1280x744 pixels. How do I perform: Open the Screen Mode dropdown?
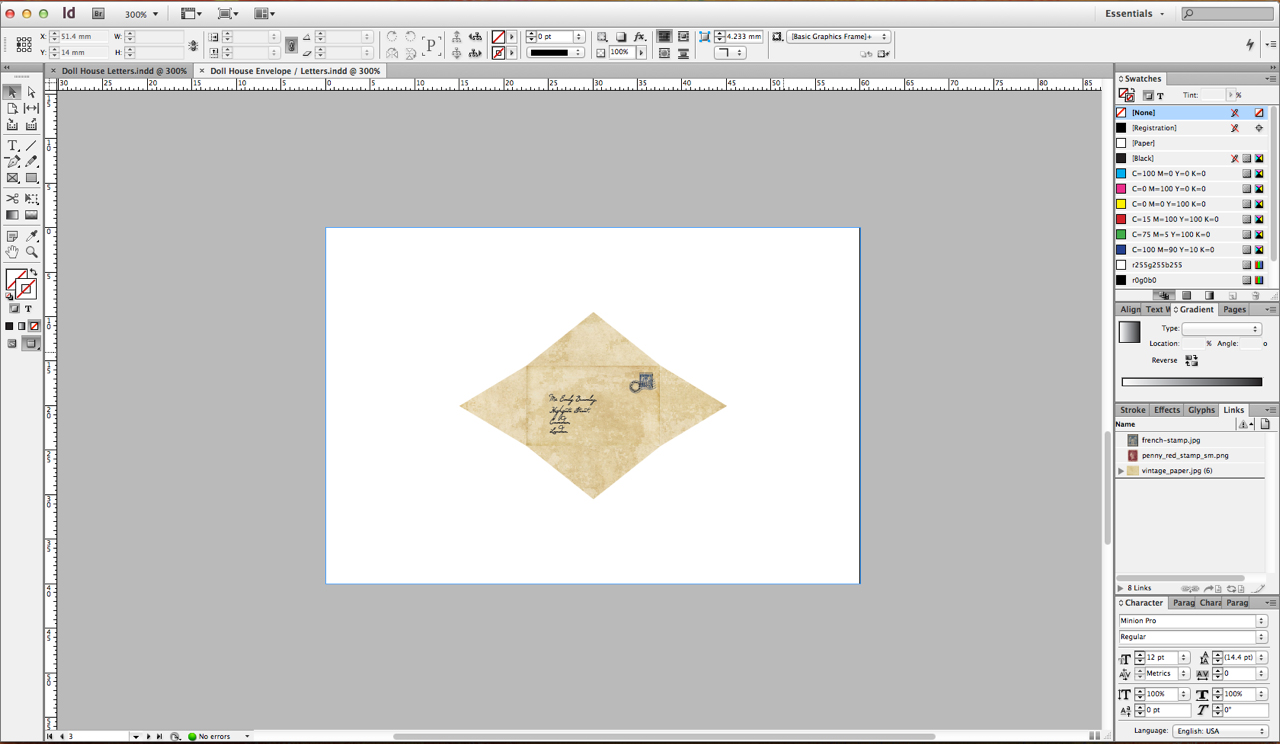pyautogui.click(x=227, y=14)
